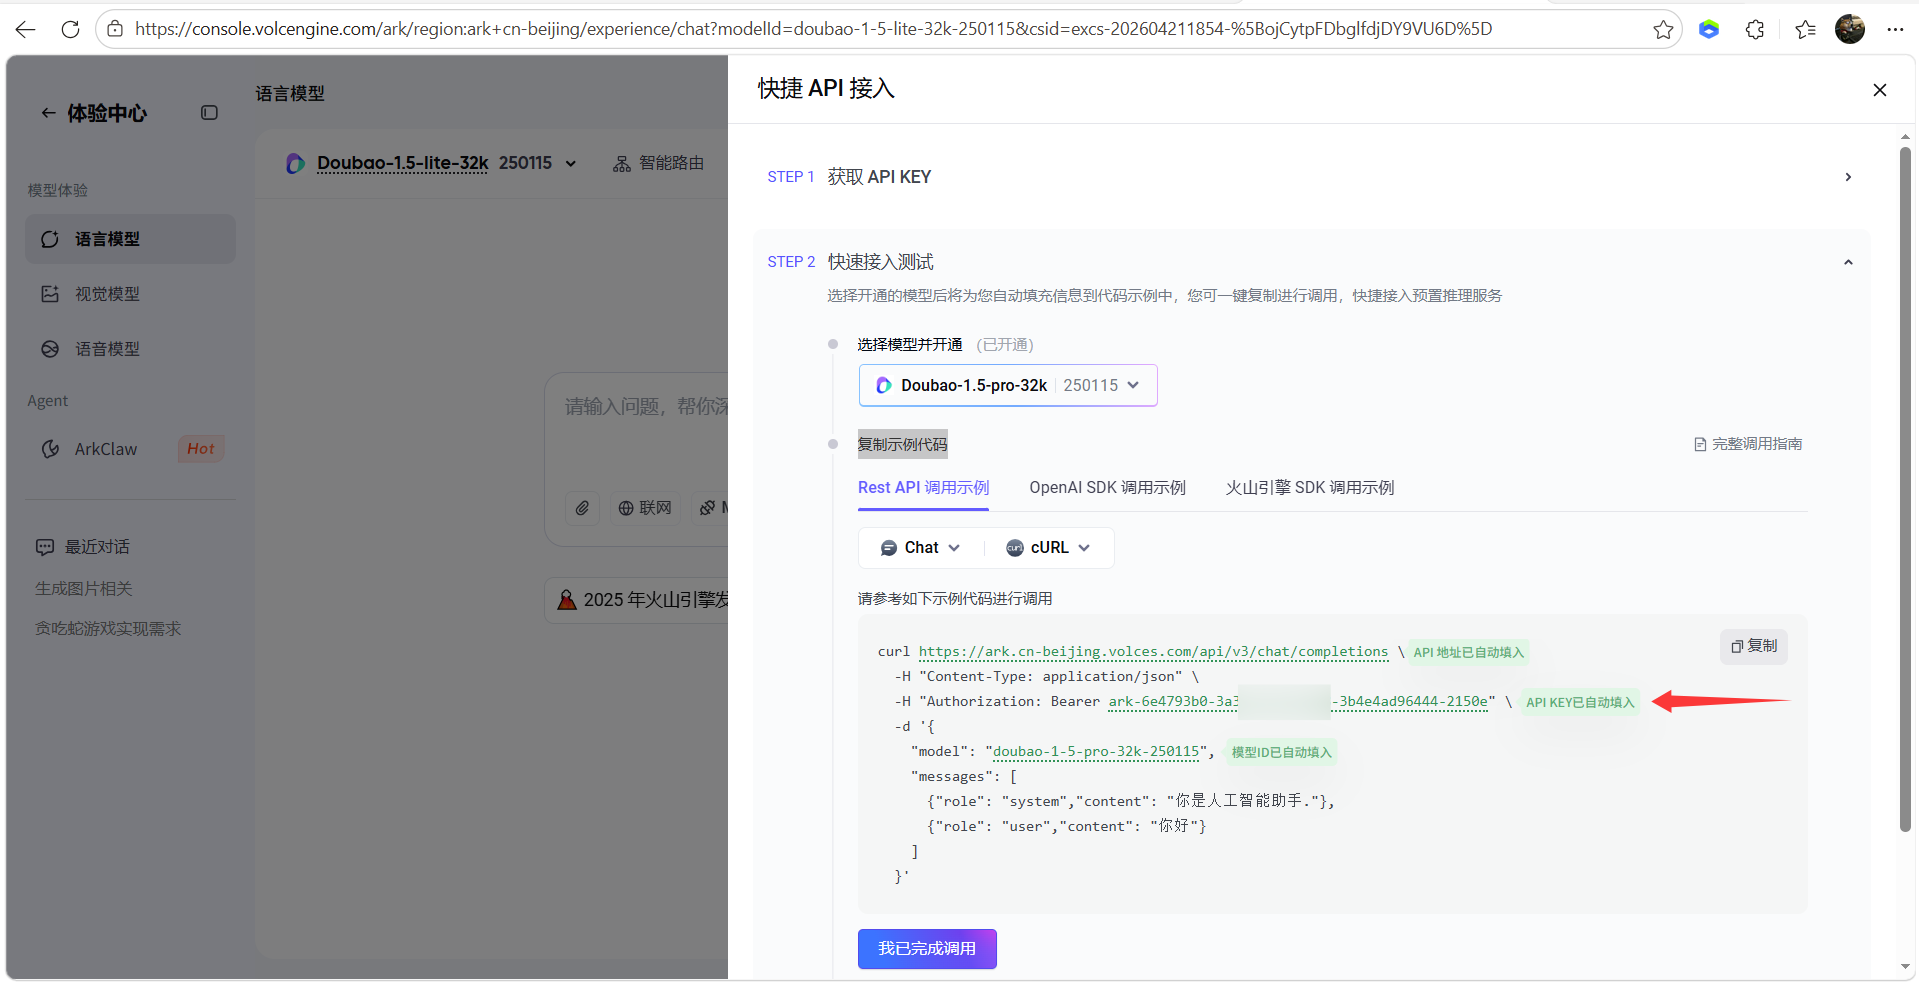Open 最近对话 history section
The width and height of the screenshot is (1919, 984).
tap(84, 547)
